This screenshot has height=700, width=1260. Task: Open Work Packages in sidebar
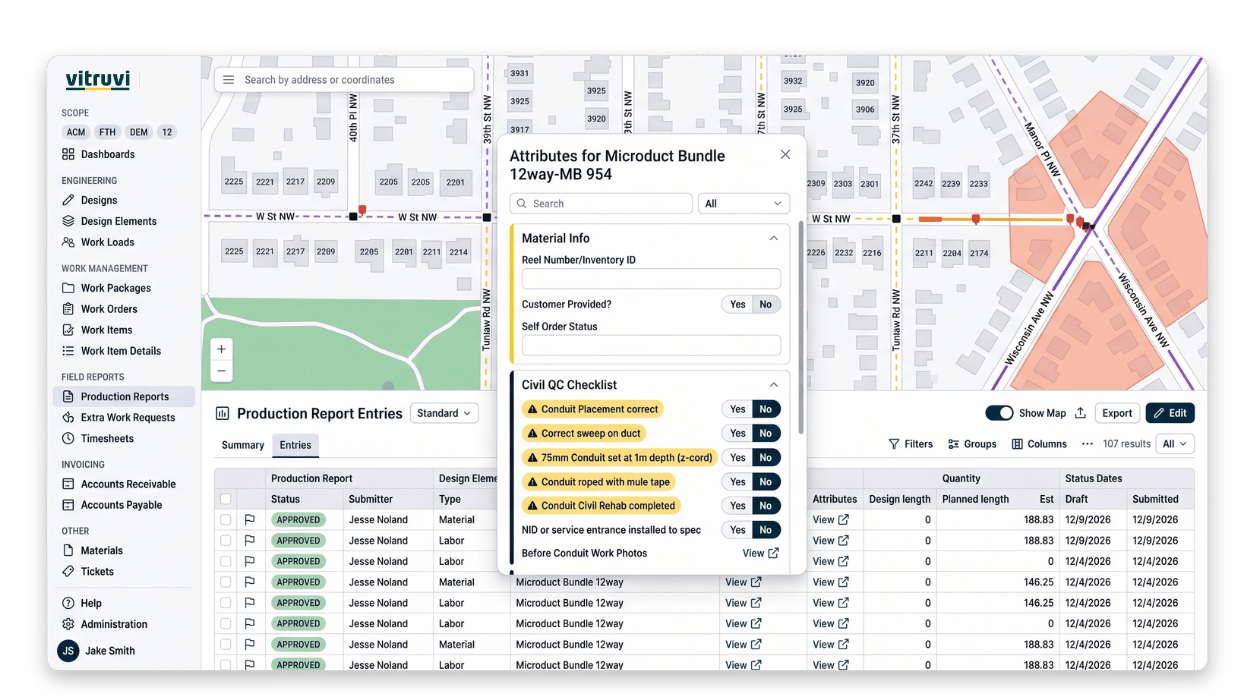[106, 288]
